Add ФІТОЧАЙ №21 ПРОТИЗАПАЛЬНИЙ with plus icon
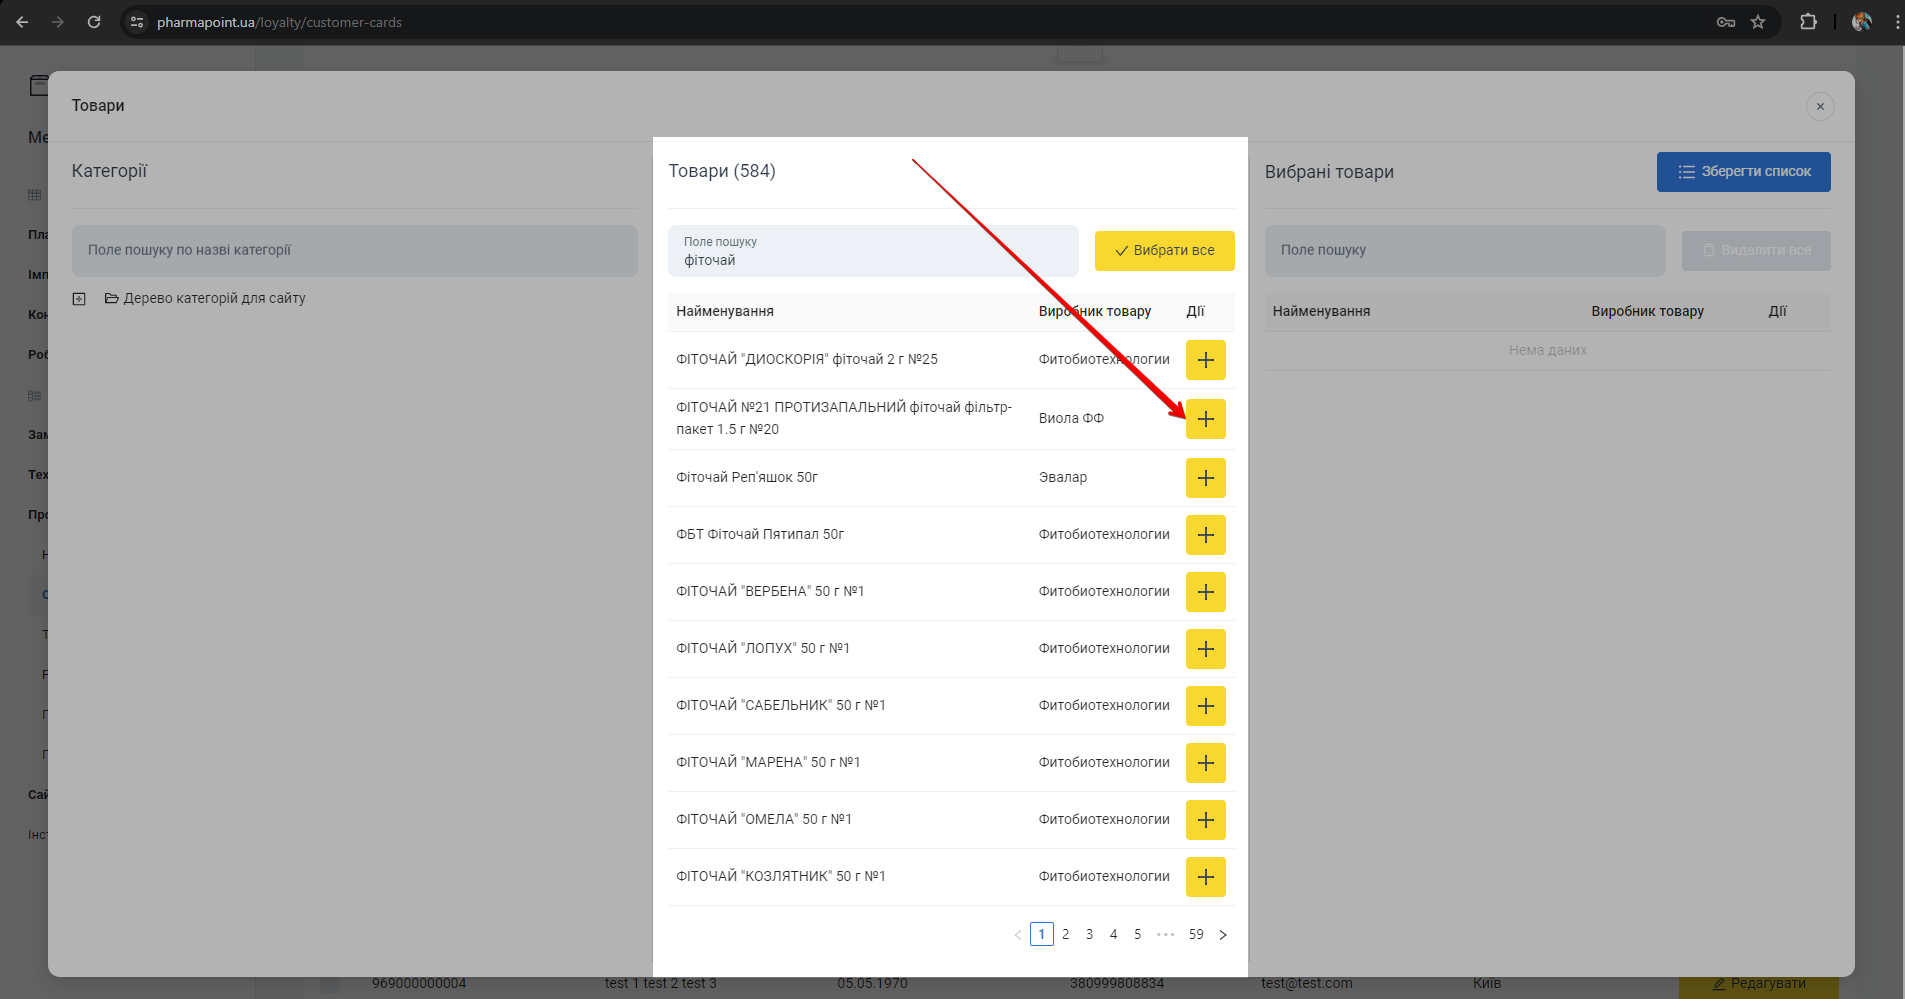 pos(1205,419)
